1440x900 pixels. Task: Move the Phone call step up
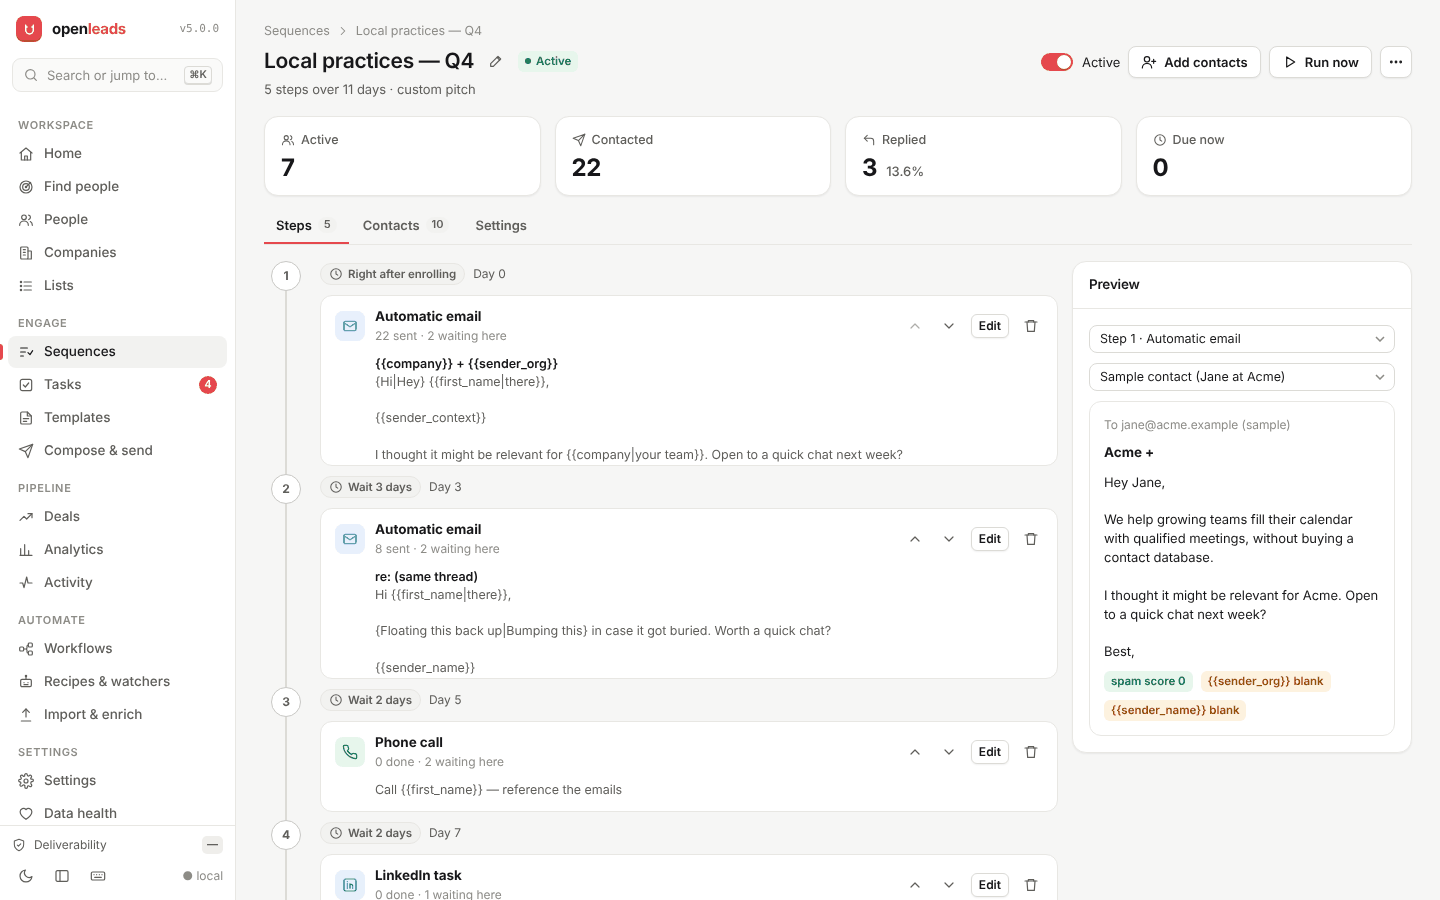(915, 752)
